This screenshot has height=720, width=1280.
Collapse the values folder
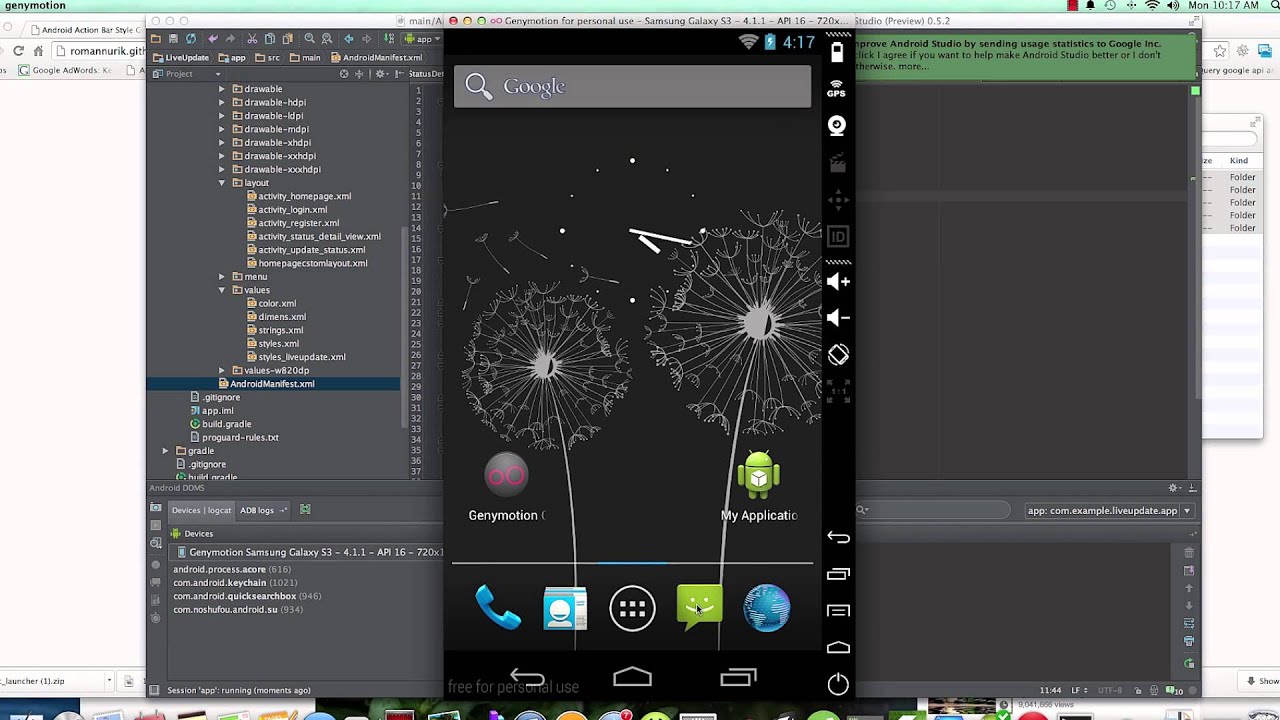pyautogui.click(x=222, y=290)
